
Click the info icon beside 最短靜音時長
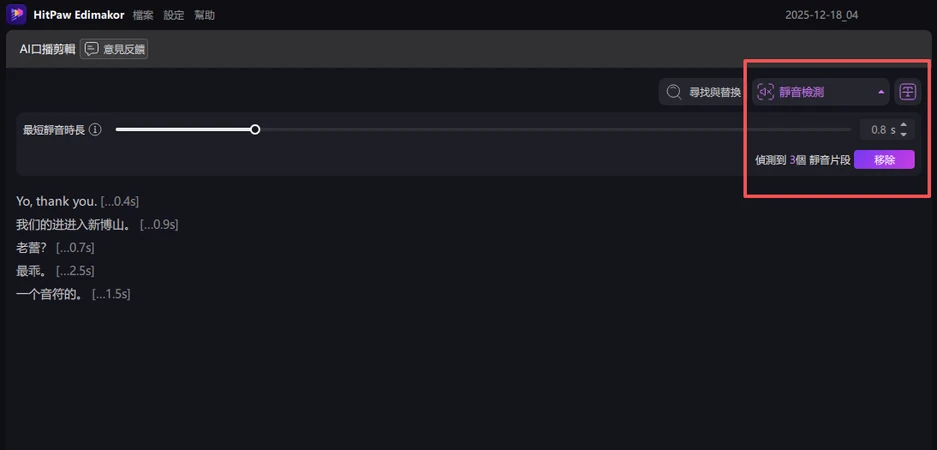(x=95, y=130)
